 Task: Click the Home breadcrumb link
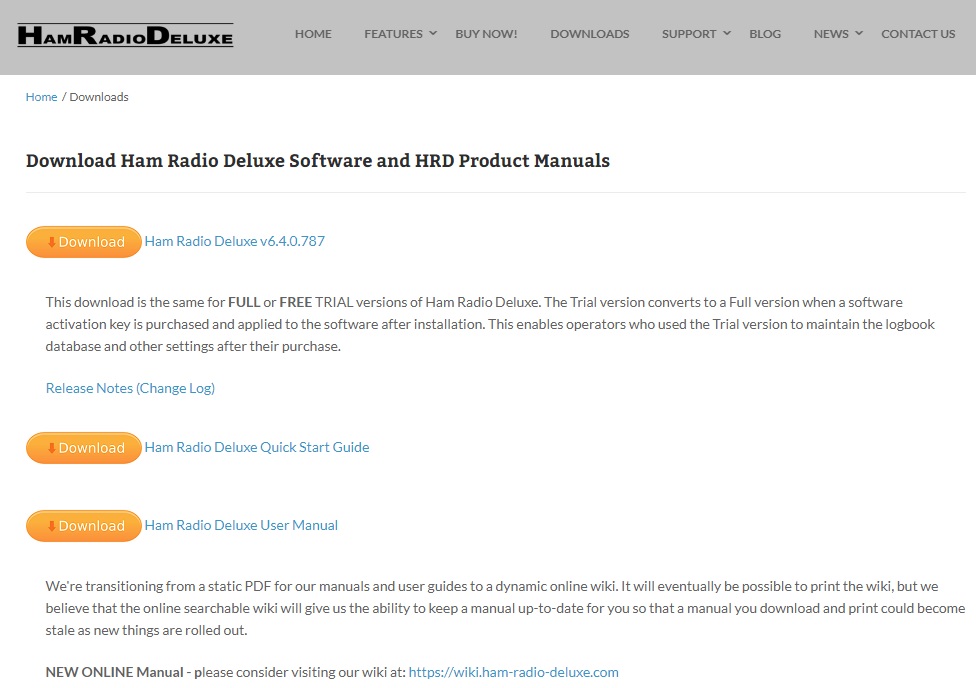click(x=41, y=97)
